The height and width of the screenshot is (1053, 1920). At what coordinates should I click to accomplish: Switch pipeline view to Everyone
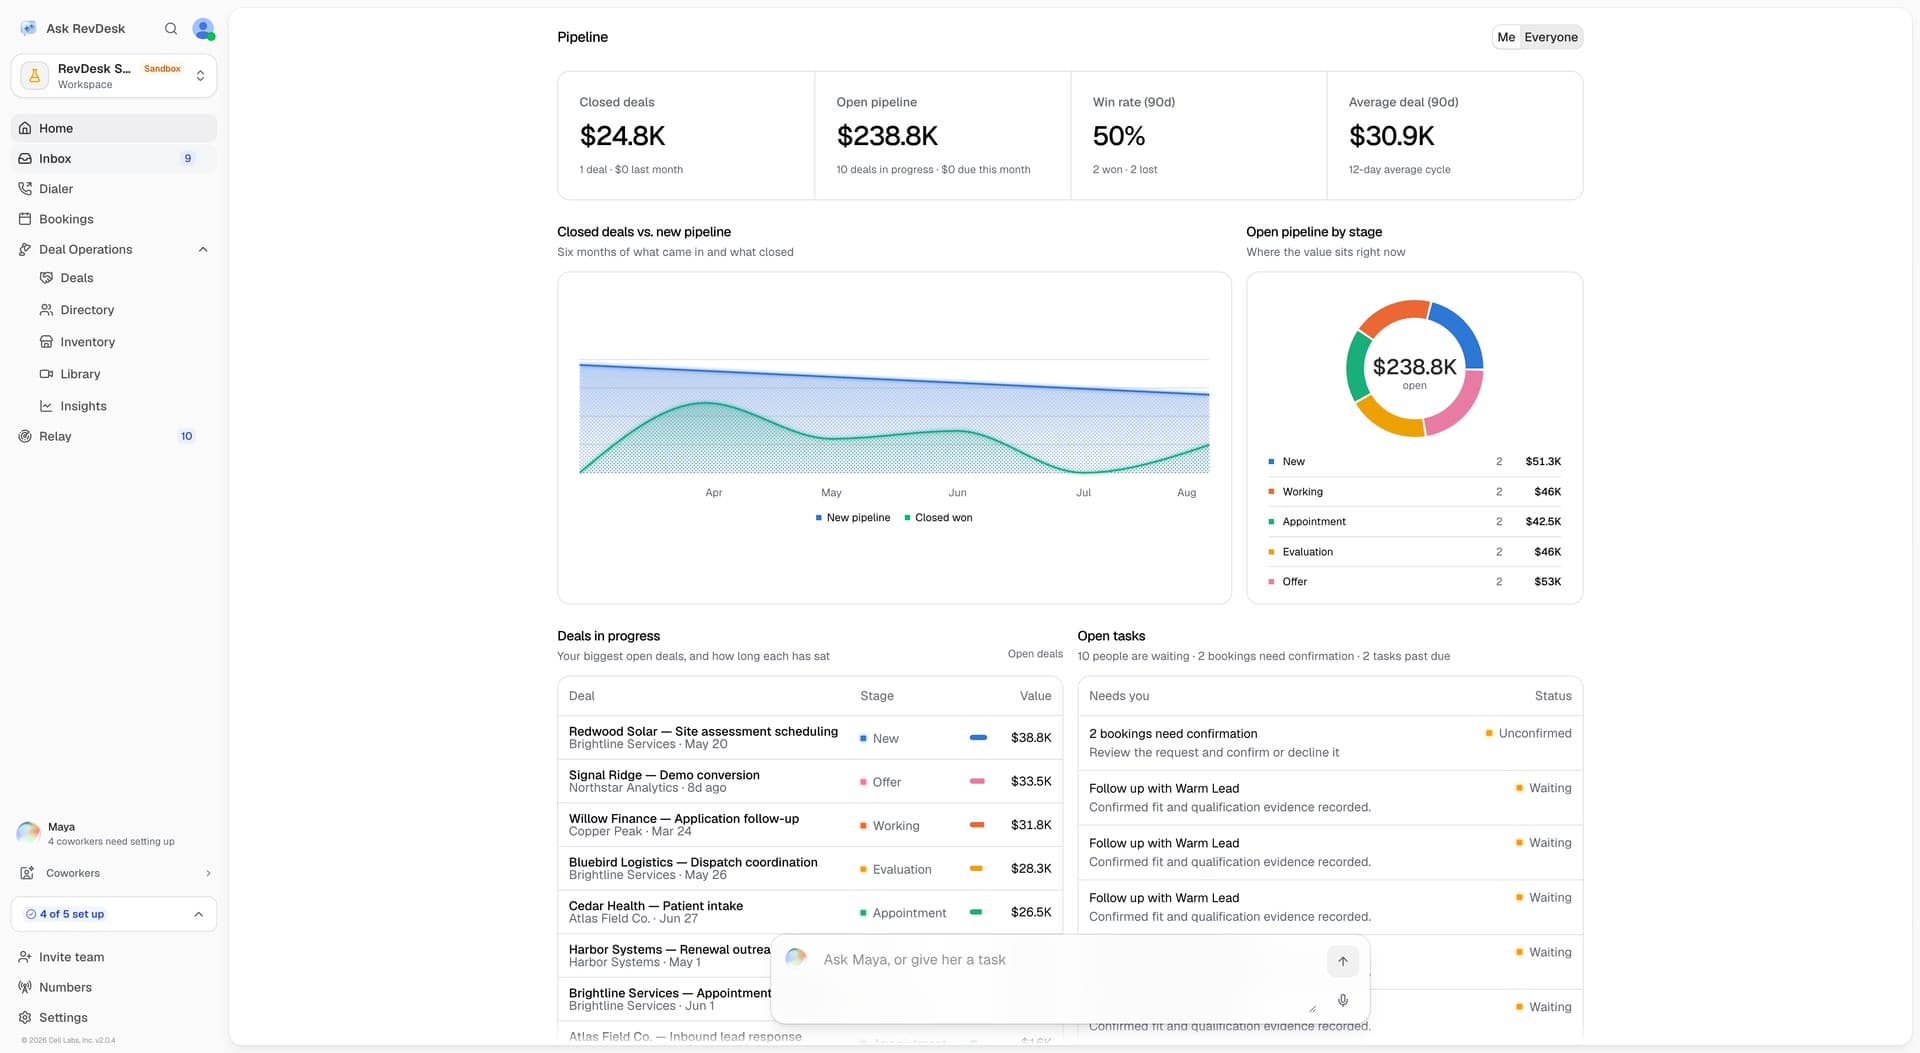point(1551,37)
